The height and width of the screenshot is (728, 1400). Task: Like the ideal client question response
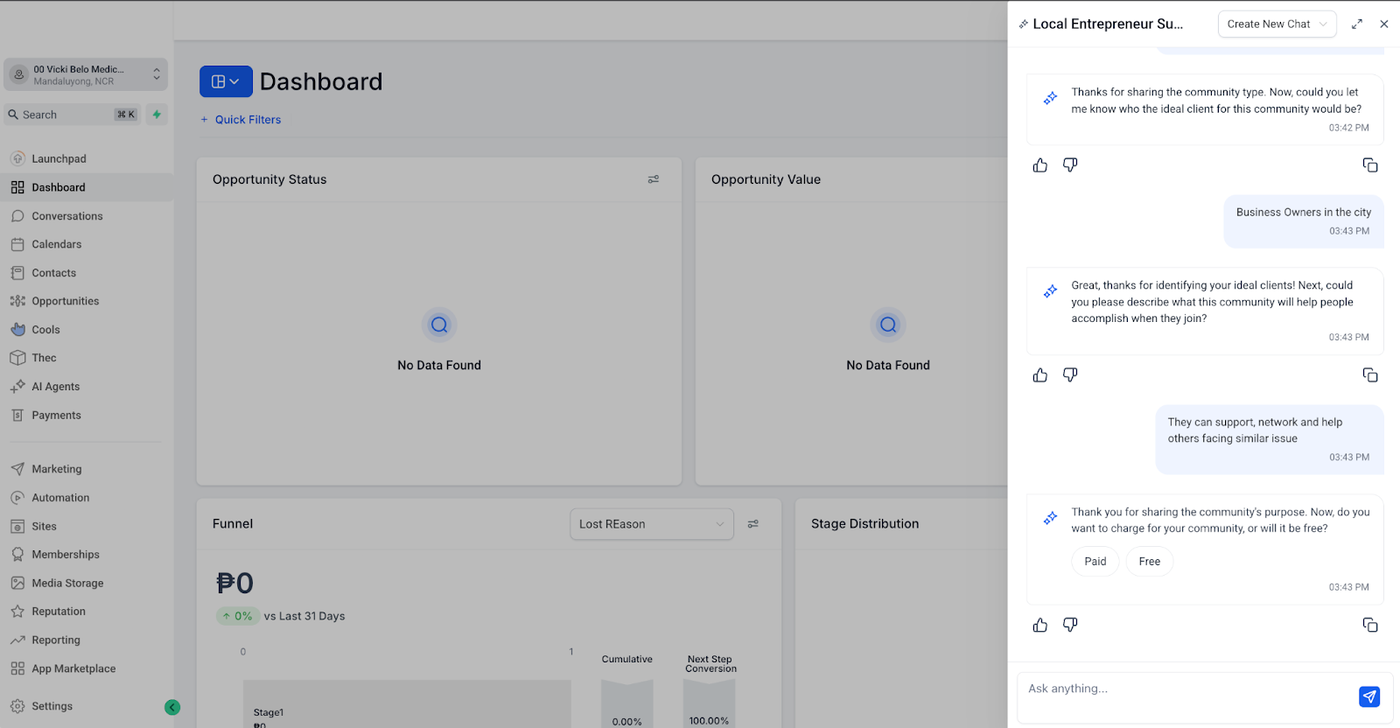click(x=1040, y=165)
